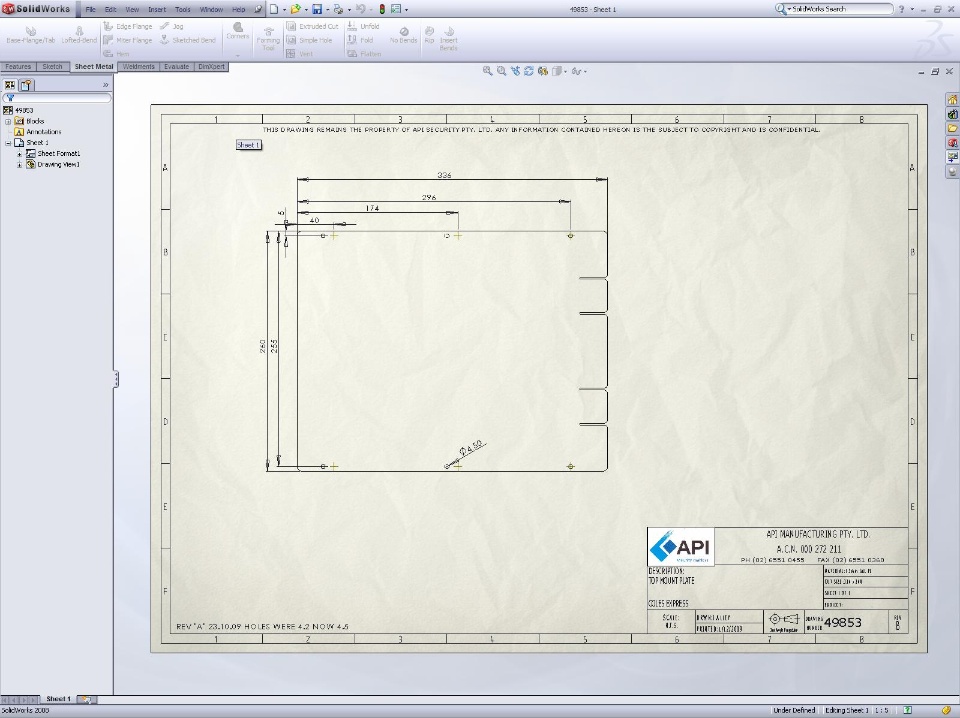Open the Design Library task pane icon
The image size is (960, 718).
(952, 114)
